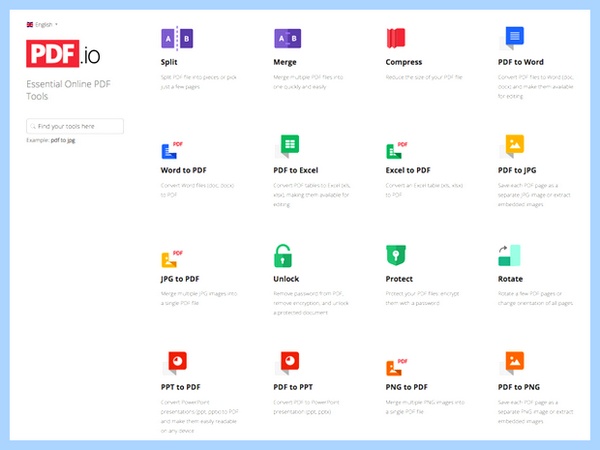This screenshot has height=450, width=600.
Task: Click the 'Unlock' title link
Action: (286, 279)
